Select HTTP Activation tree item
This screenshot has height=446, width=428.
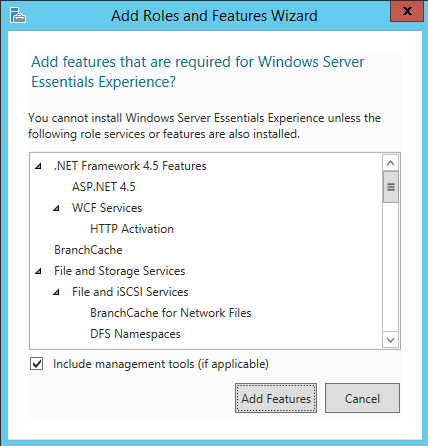tap(132, 229)
